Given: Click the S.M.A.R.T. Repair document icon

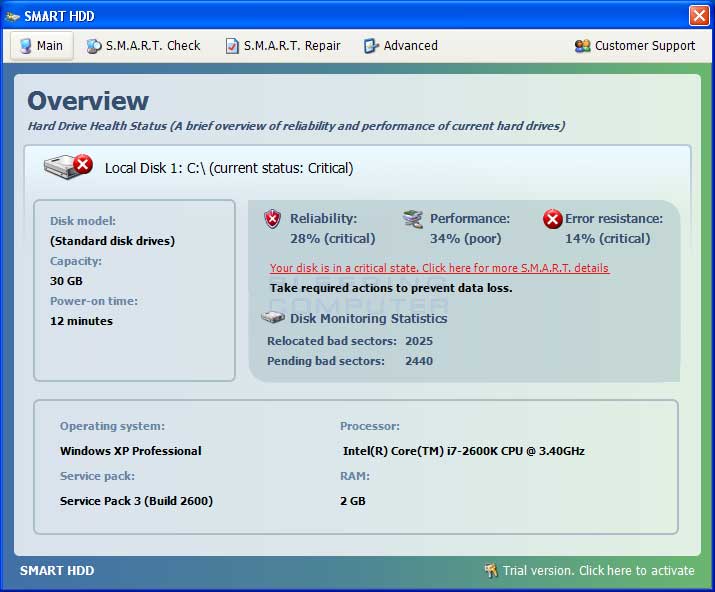Looking at the screenshot, I should 232,46.
